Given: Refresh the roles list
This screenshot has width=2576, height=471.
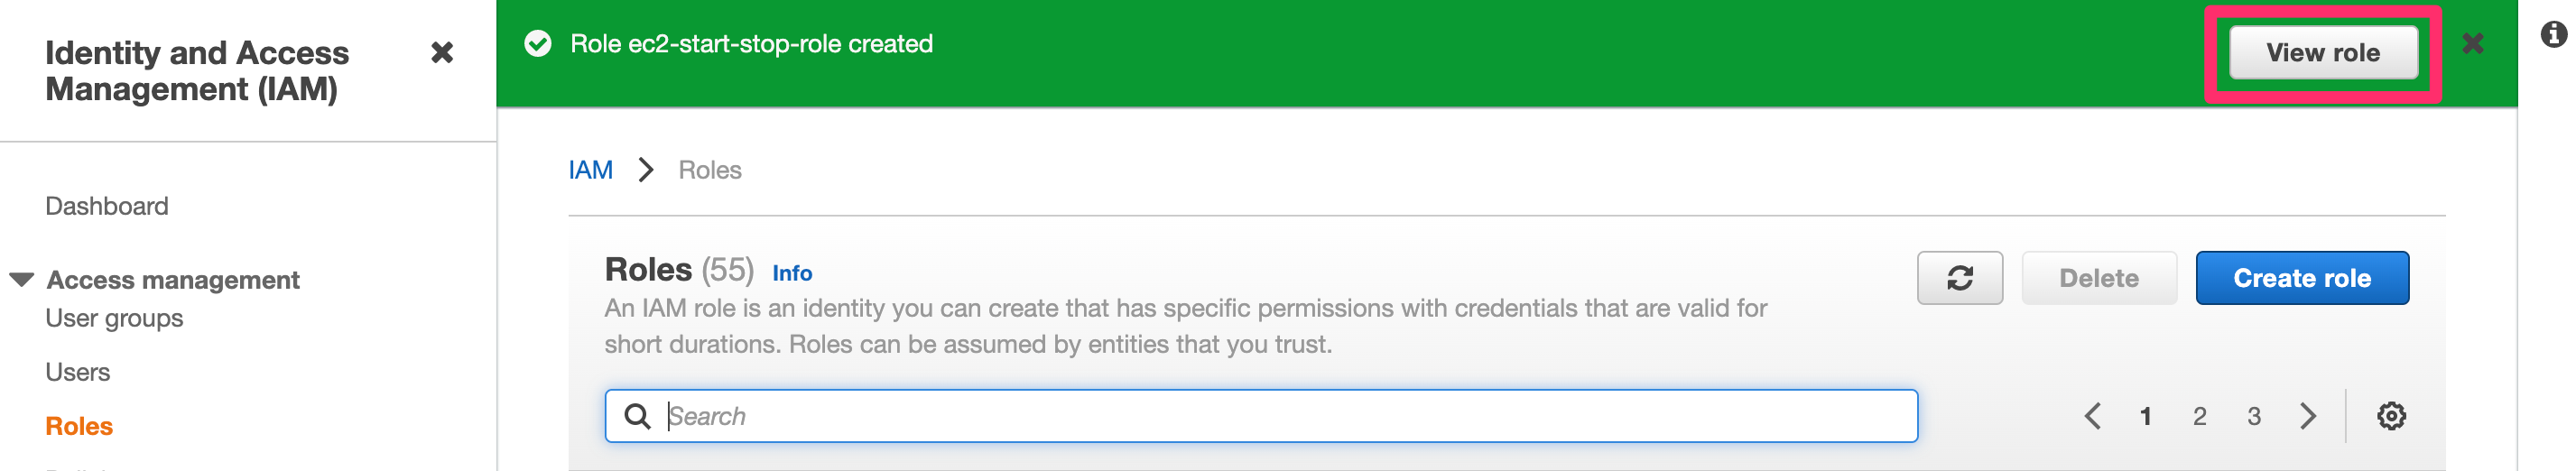Looking at the screenshot, I should pyautogui.click(x=1958, y=278).
